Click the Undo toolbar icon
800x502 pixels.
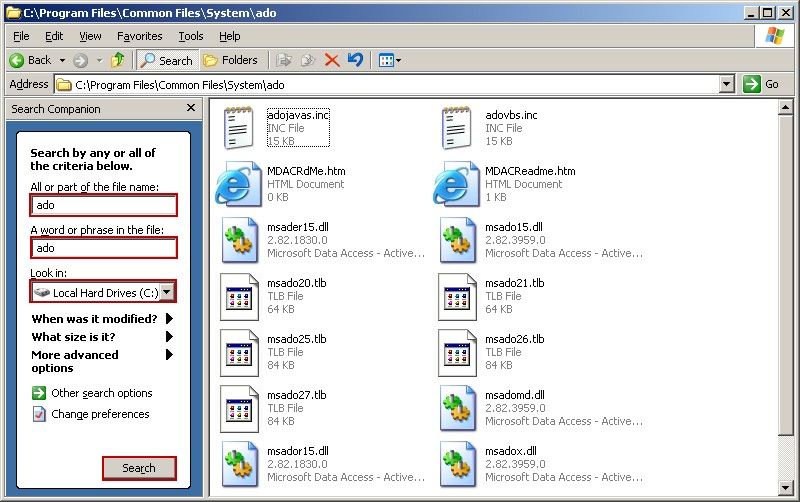tap(356, 60)
